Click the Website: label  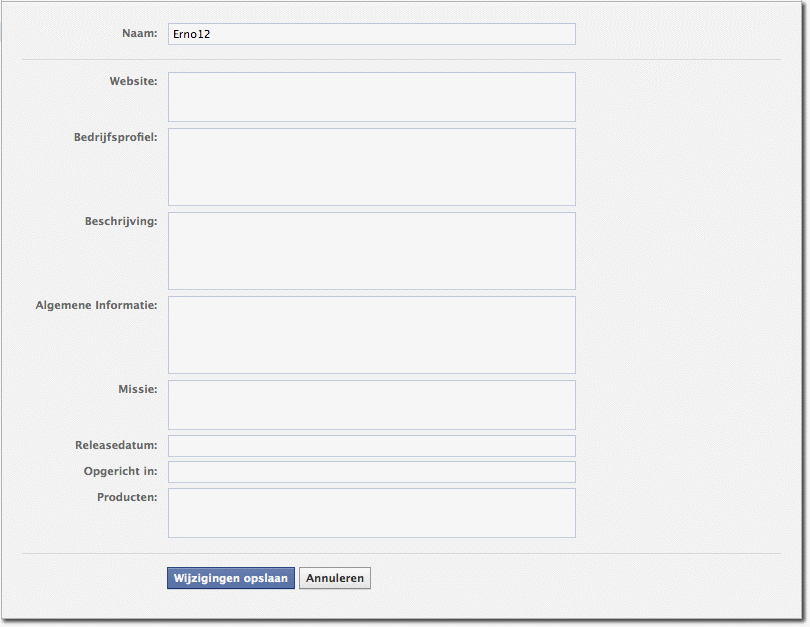[x=133, y=81]
